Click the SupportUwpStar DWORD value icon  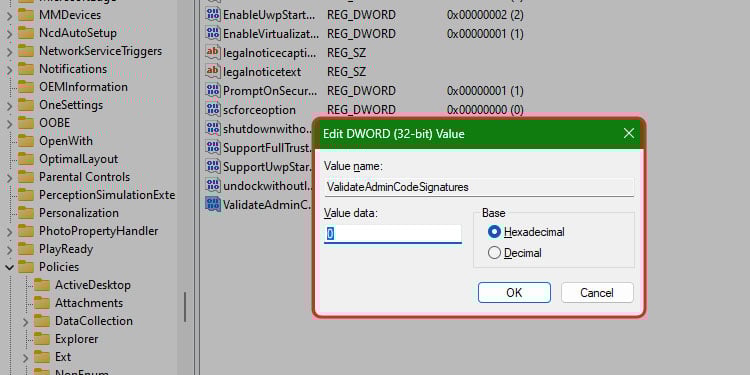click(x=212, y=166)
